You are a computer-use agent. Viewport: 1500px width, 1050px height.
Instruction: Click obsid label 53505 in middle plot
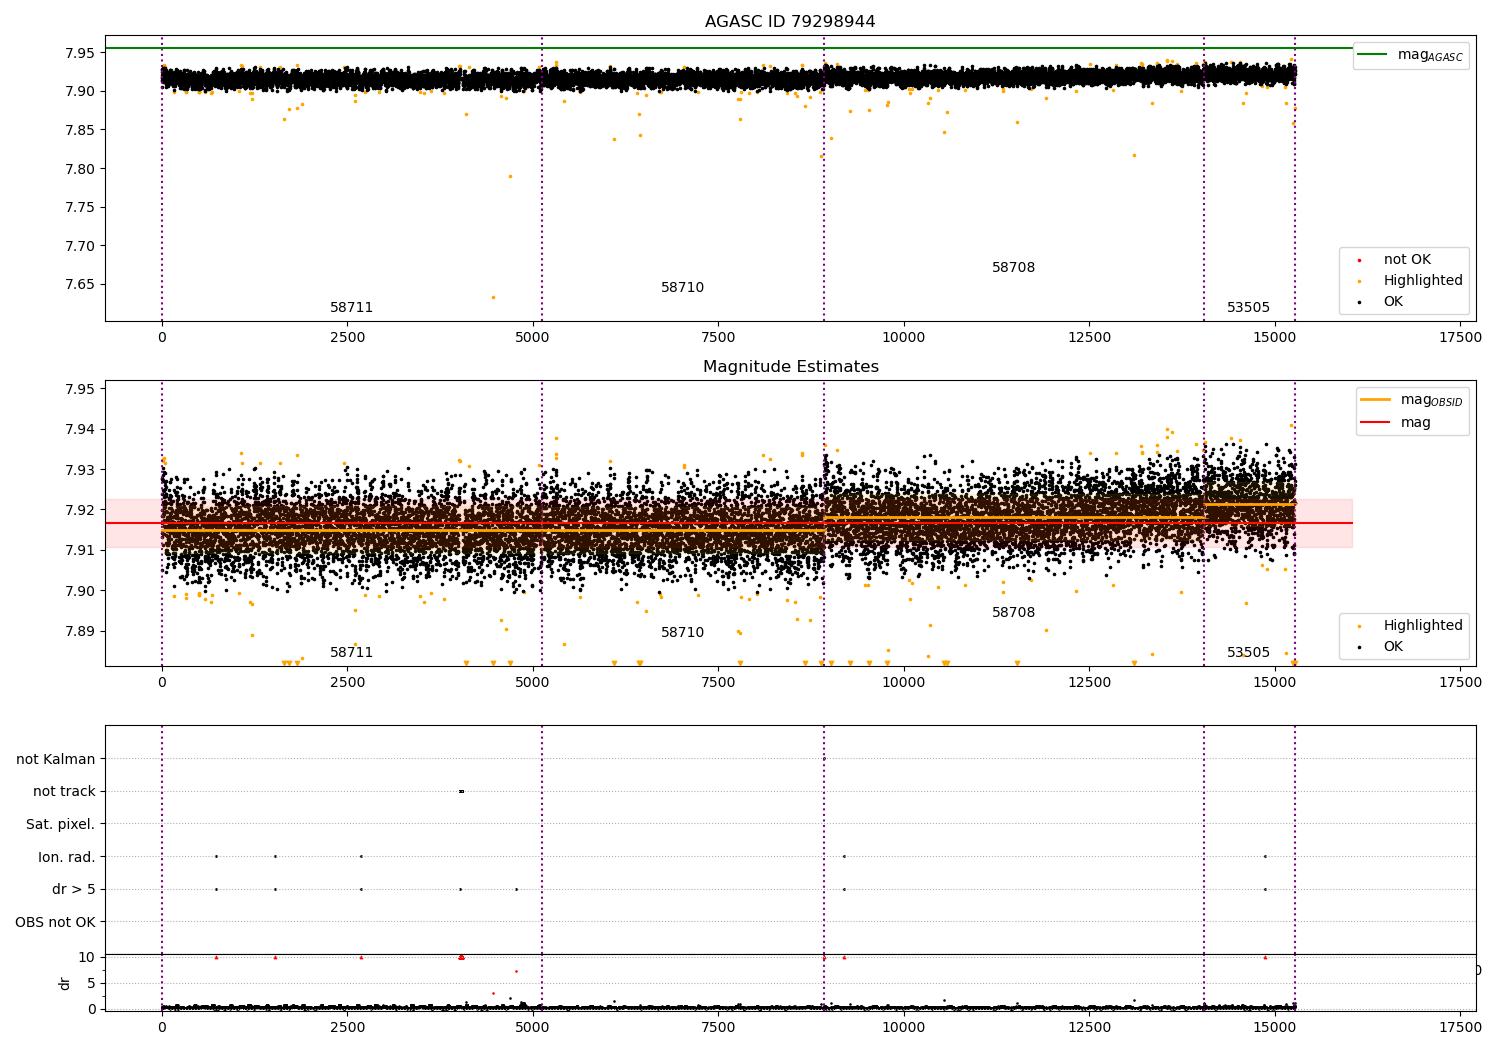tap(1248, 653)
